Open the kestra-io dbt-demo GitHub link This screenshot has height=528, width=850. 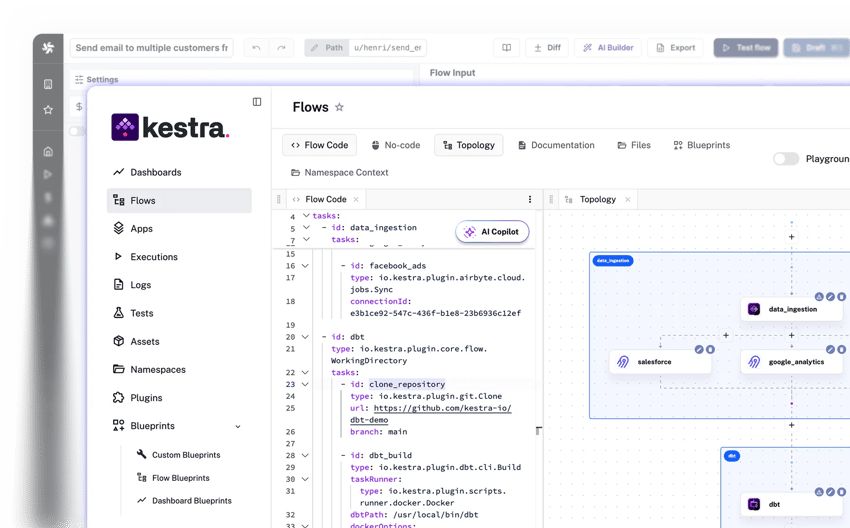point(442,408)
